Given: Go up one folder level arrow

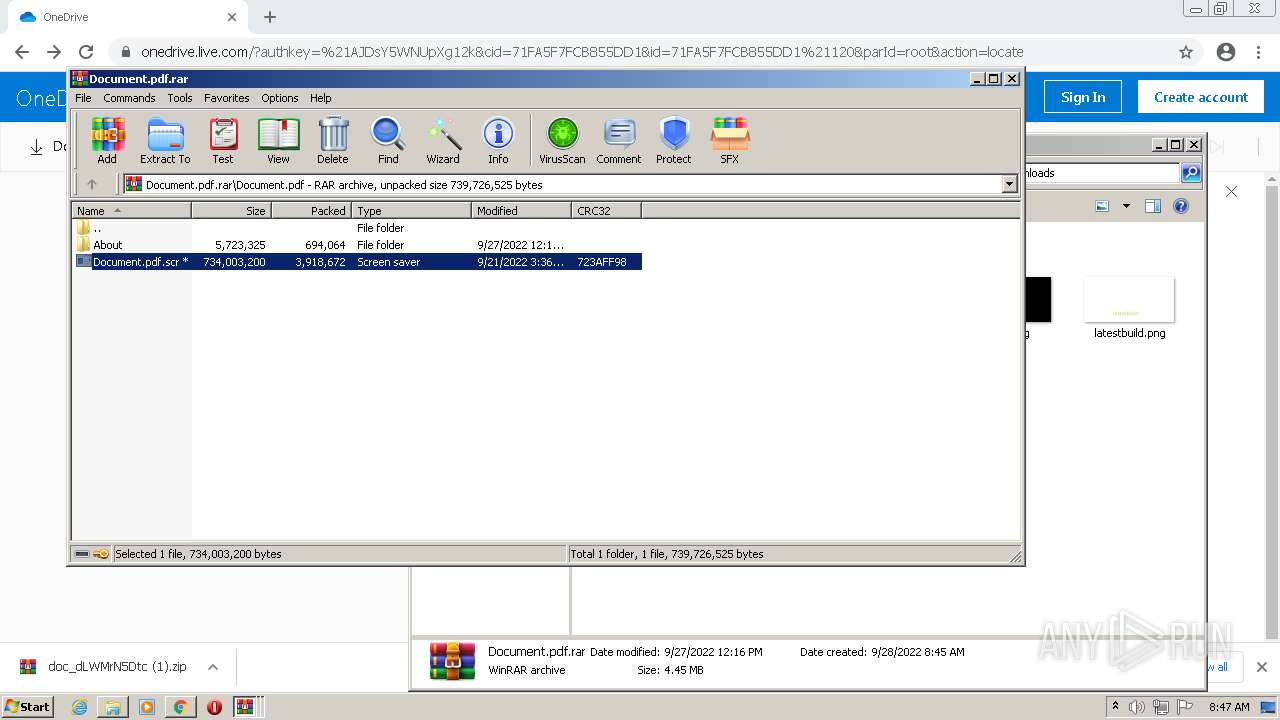Looking at the screenshot, I should click(92, 184).
